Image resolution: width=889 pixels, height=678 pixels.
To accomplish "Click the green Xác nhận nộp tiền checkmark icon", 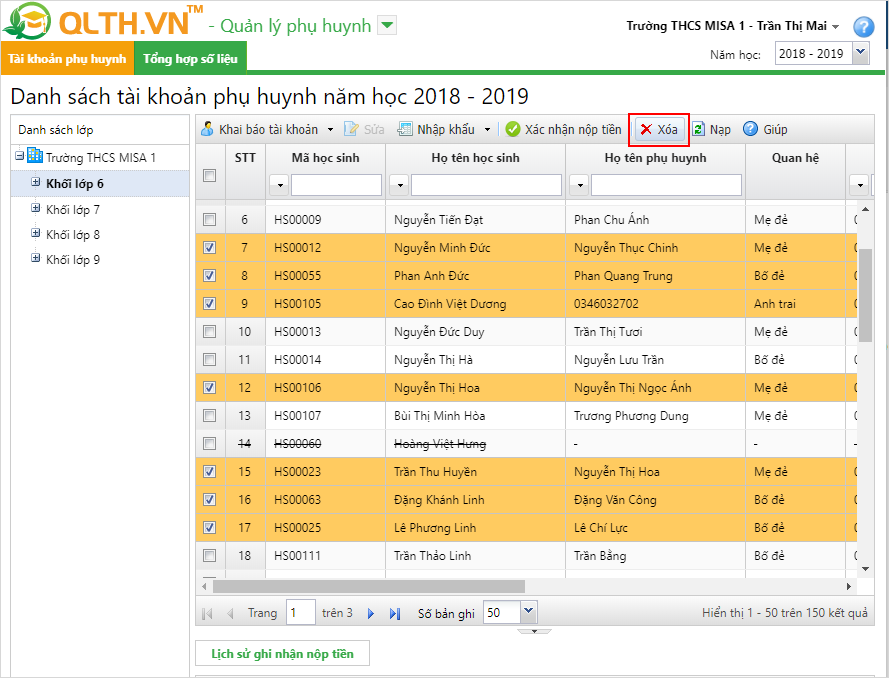I will 513,129.
